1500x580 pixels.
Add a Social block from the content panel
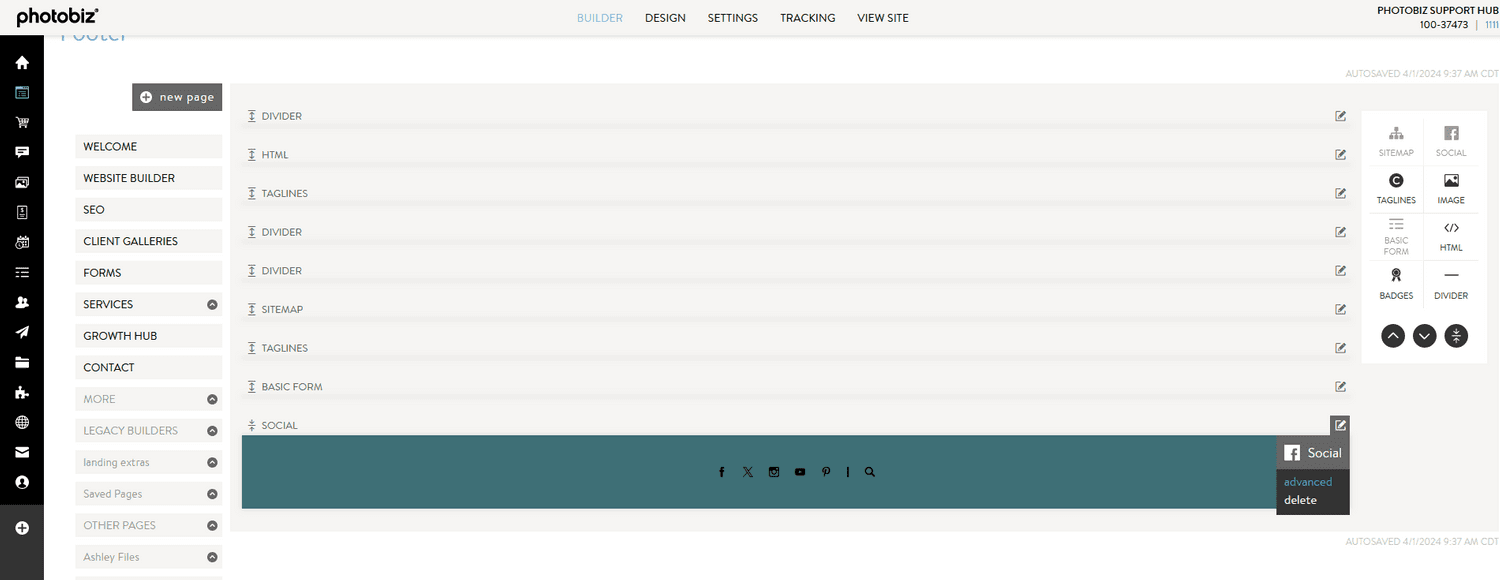(x=1451, y=140)
